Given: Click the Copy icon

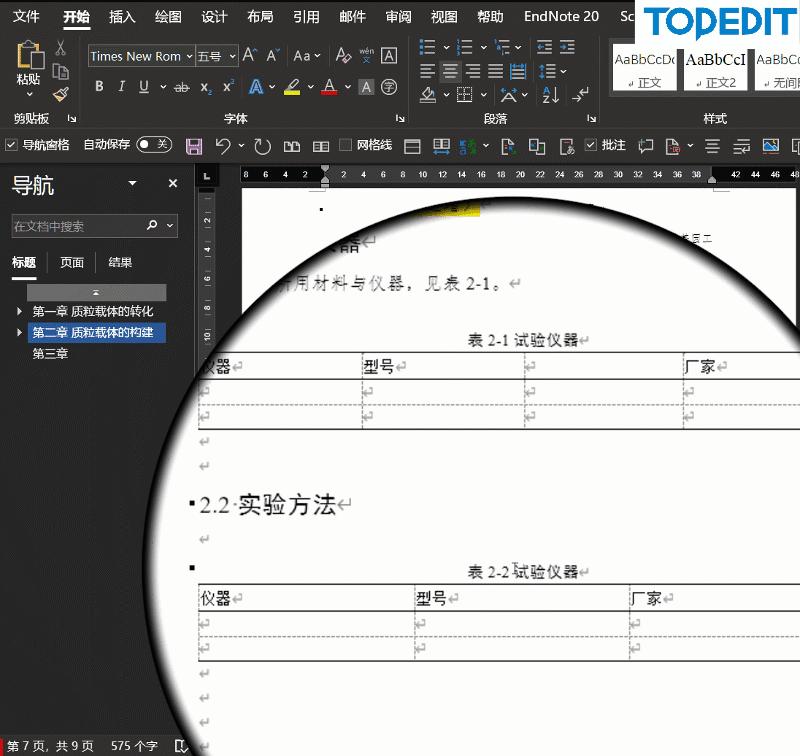Looking at the screenshot, I should click(x=60, y=71).
